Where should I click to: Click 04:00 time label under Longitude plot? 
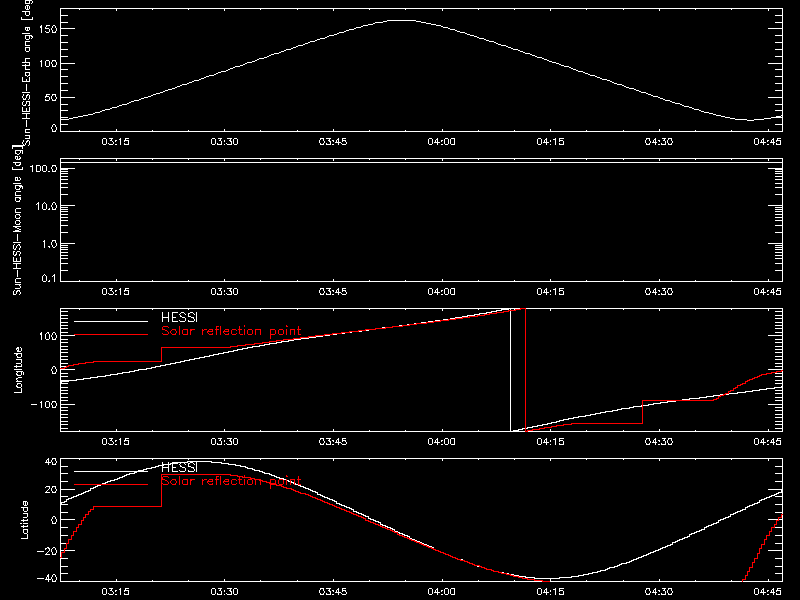pyautogui.click(x=441, y=442)
